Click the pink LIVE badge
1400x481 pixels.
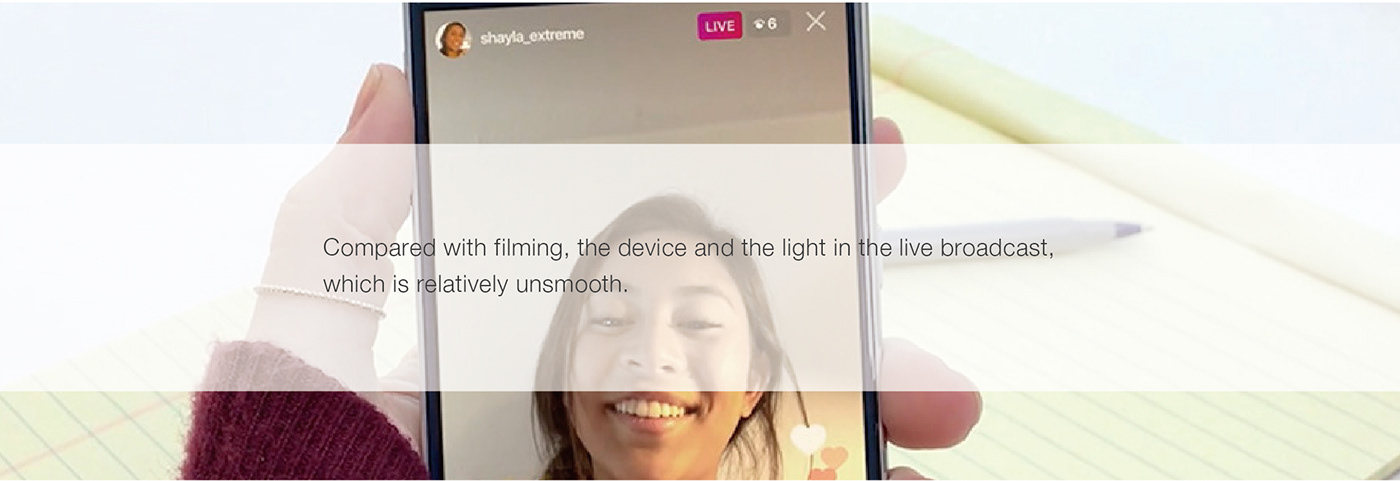[719, 26]
